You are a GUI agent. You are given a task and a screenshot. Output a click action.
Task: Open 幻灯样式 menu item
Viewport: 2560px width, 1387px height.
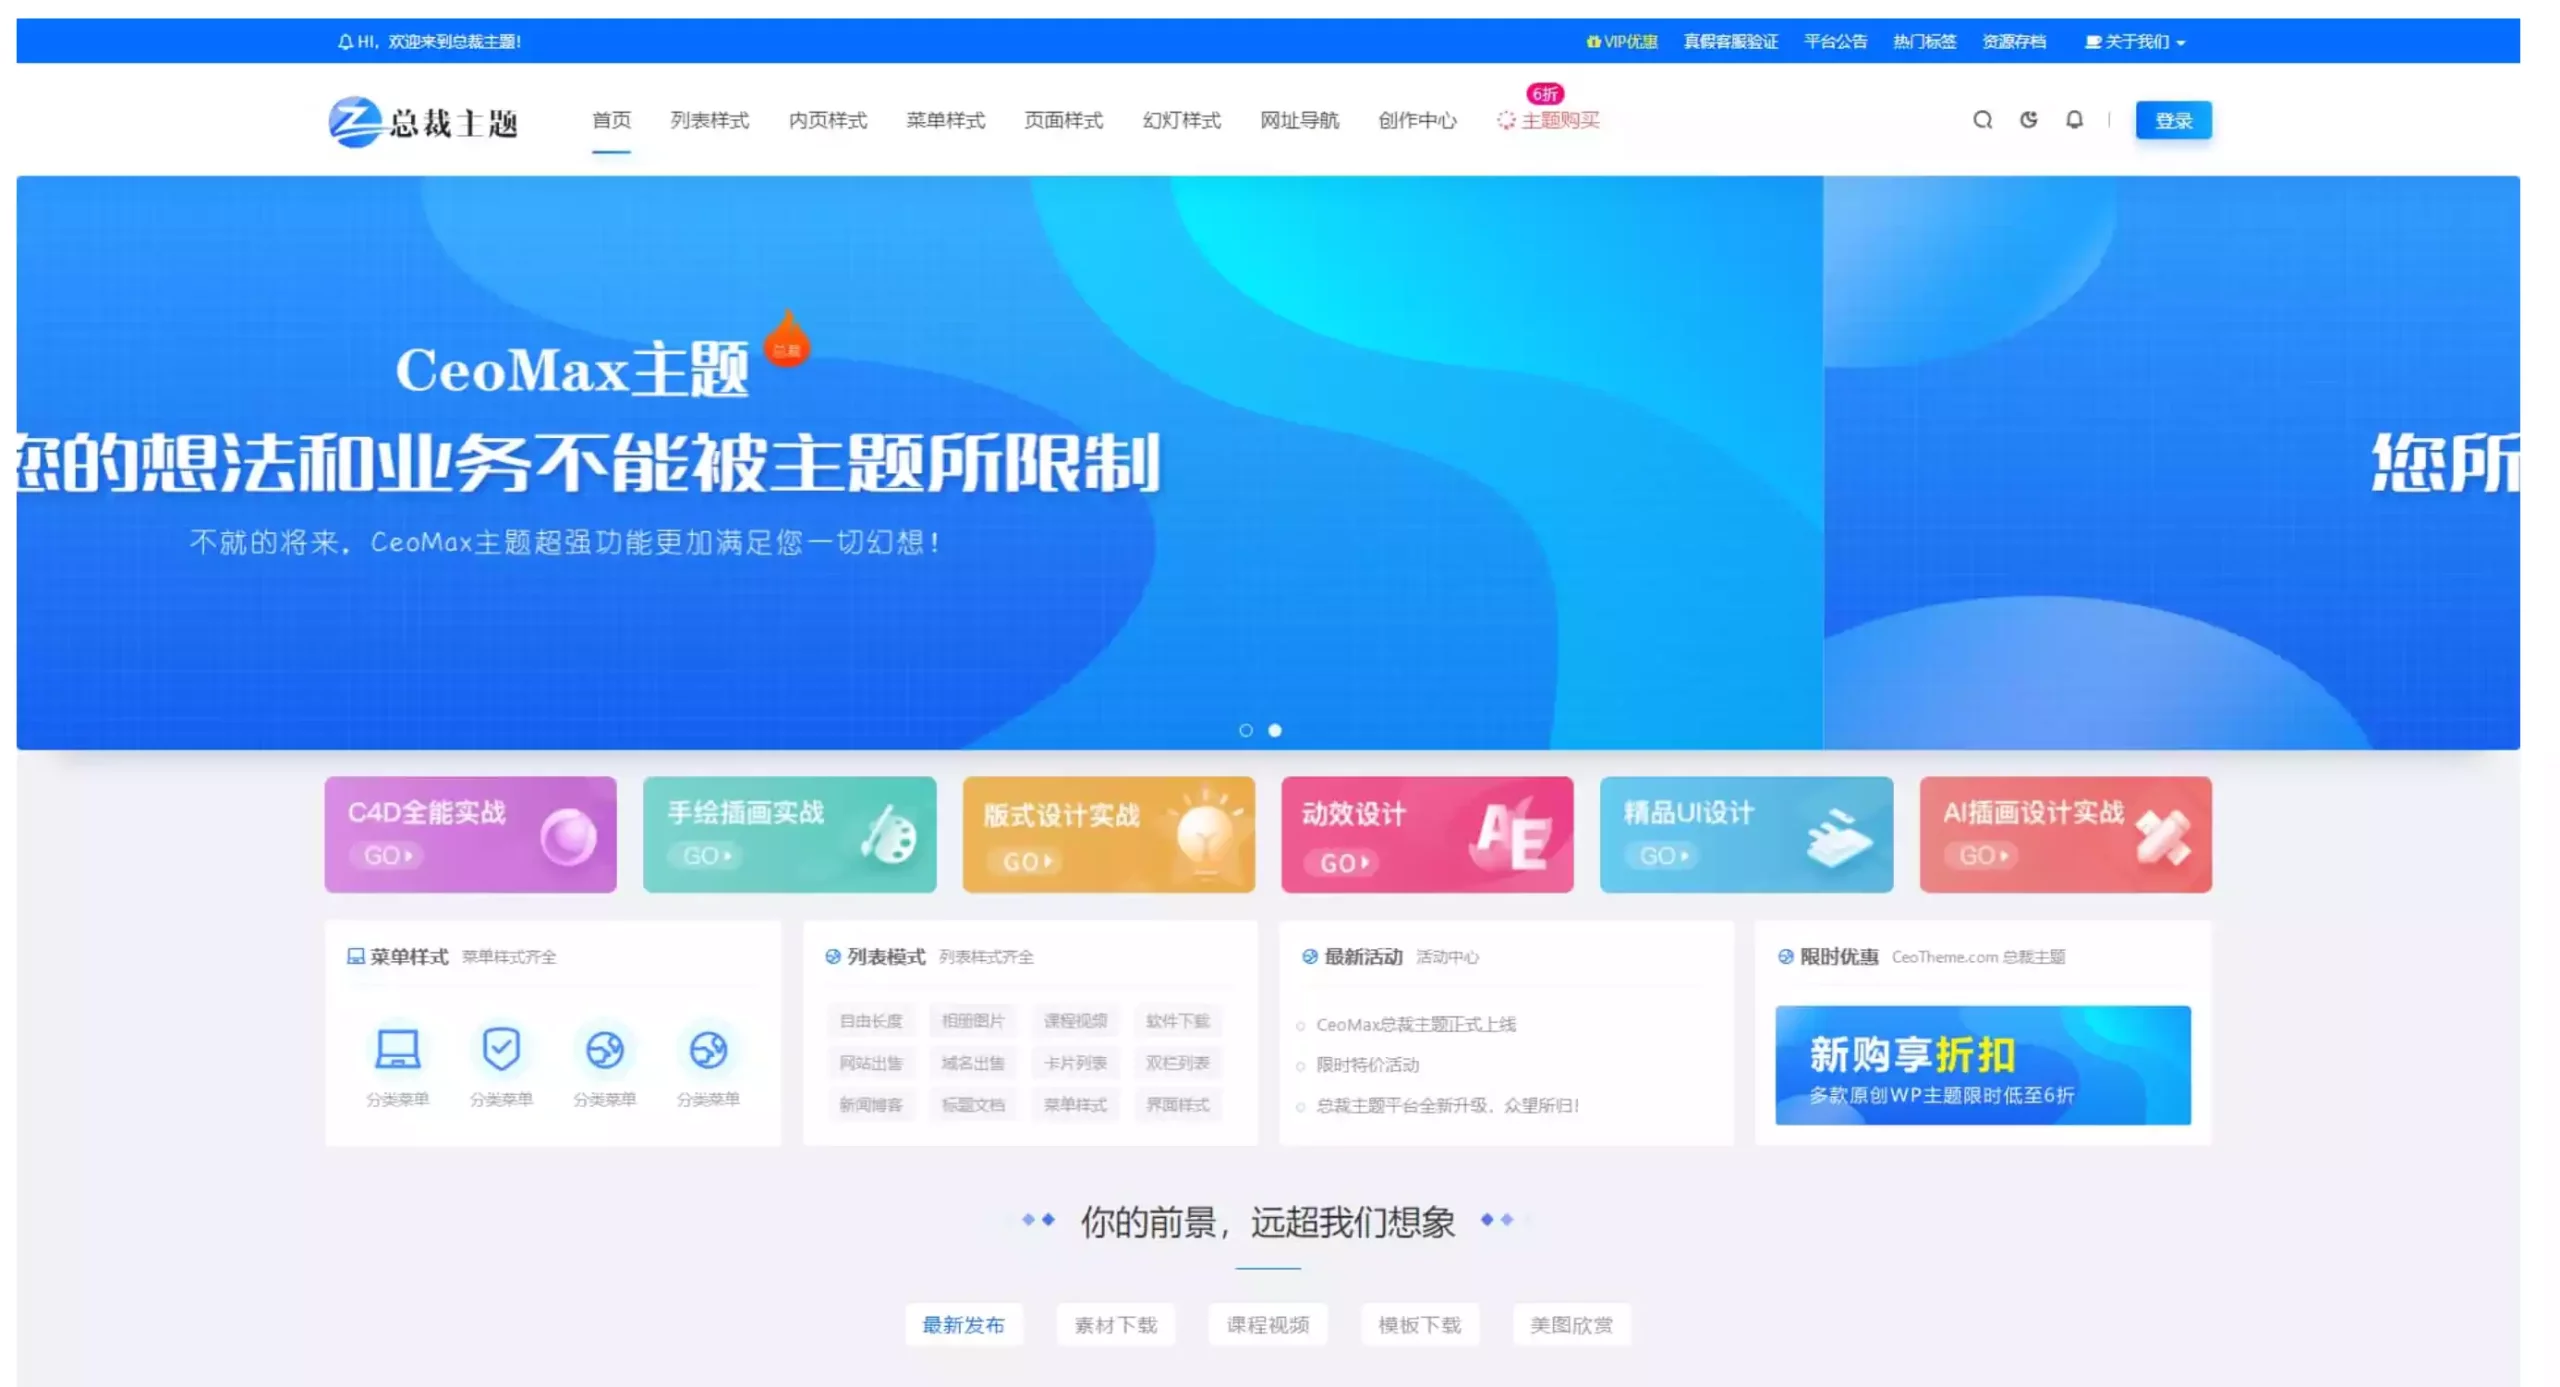[x=1181, y=120]
